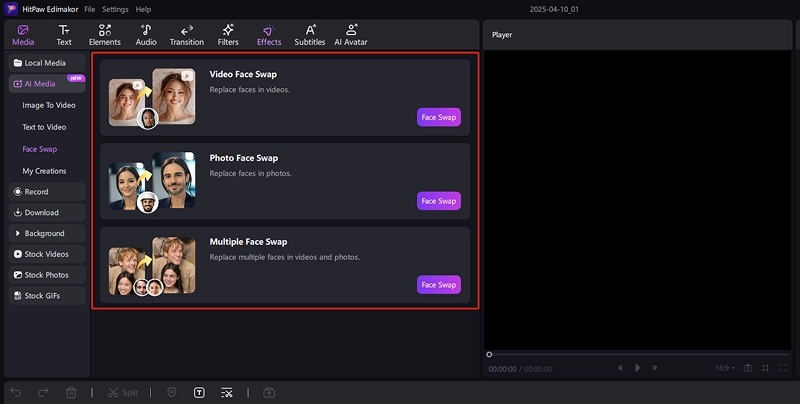The height and width of the screenshot is (404, 800).
Task: Click Face Swap button for Video Face Swap
Action: pyautogui.click(x=439, y=117)
